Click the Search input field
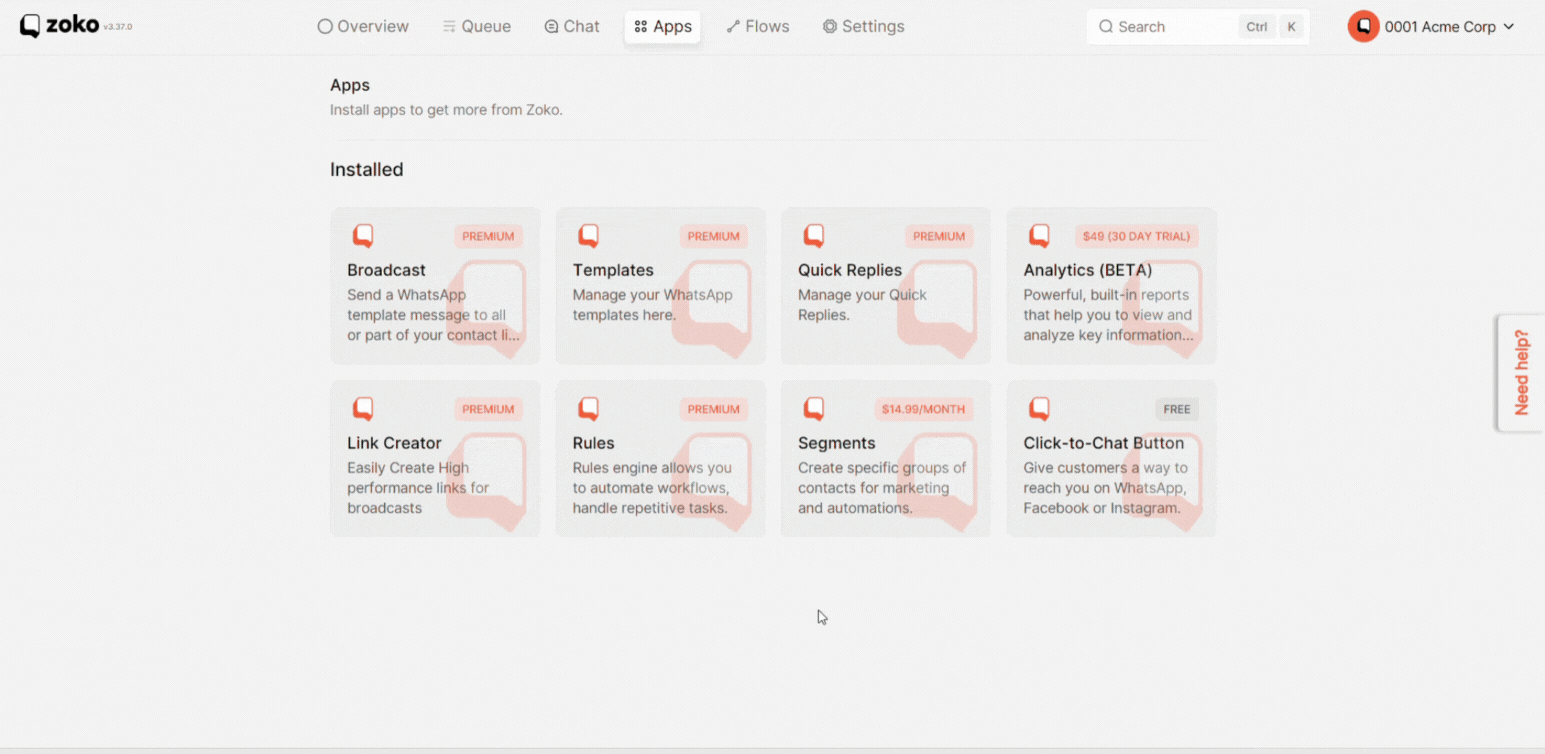 [x=1198, y=27]
